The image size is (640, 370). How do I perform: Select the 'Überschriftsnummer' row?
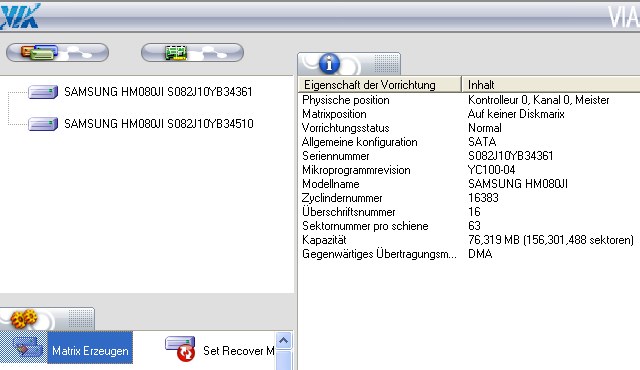click(469, 212)
